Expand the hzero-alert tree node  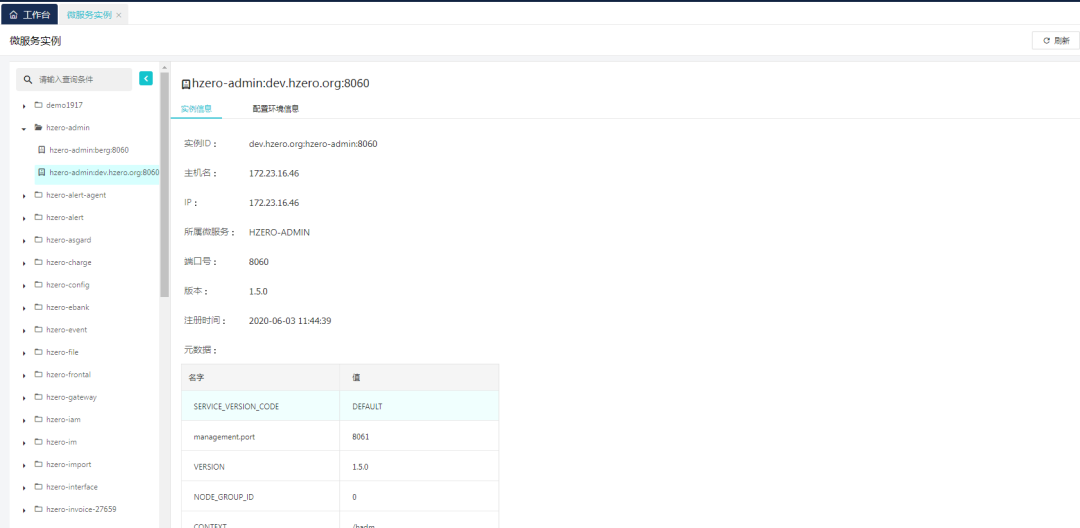coord(24,218)
